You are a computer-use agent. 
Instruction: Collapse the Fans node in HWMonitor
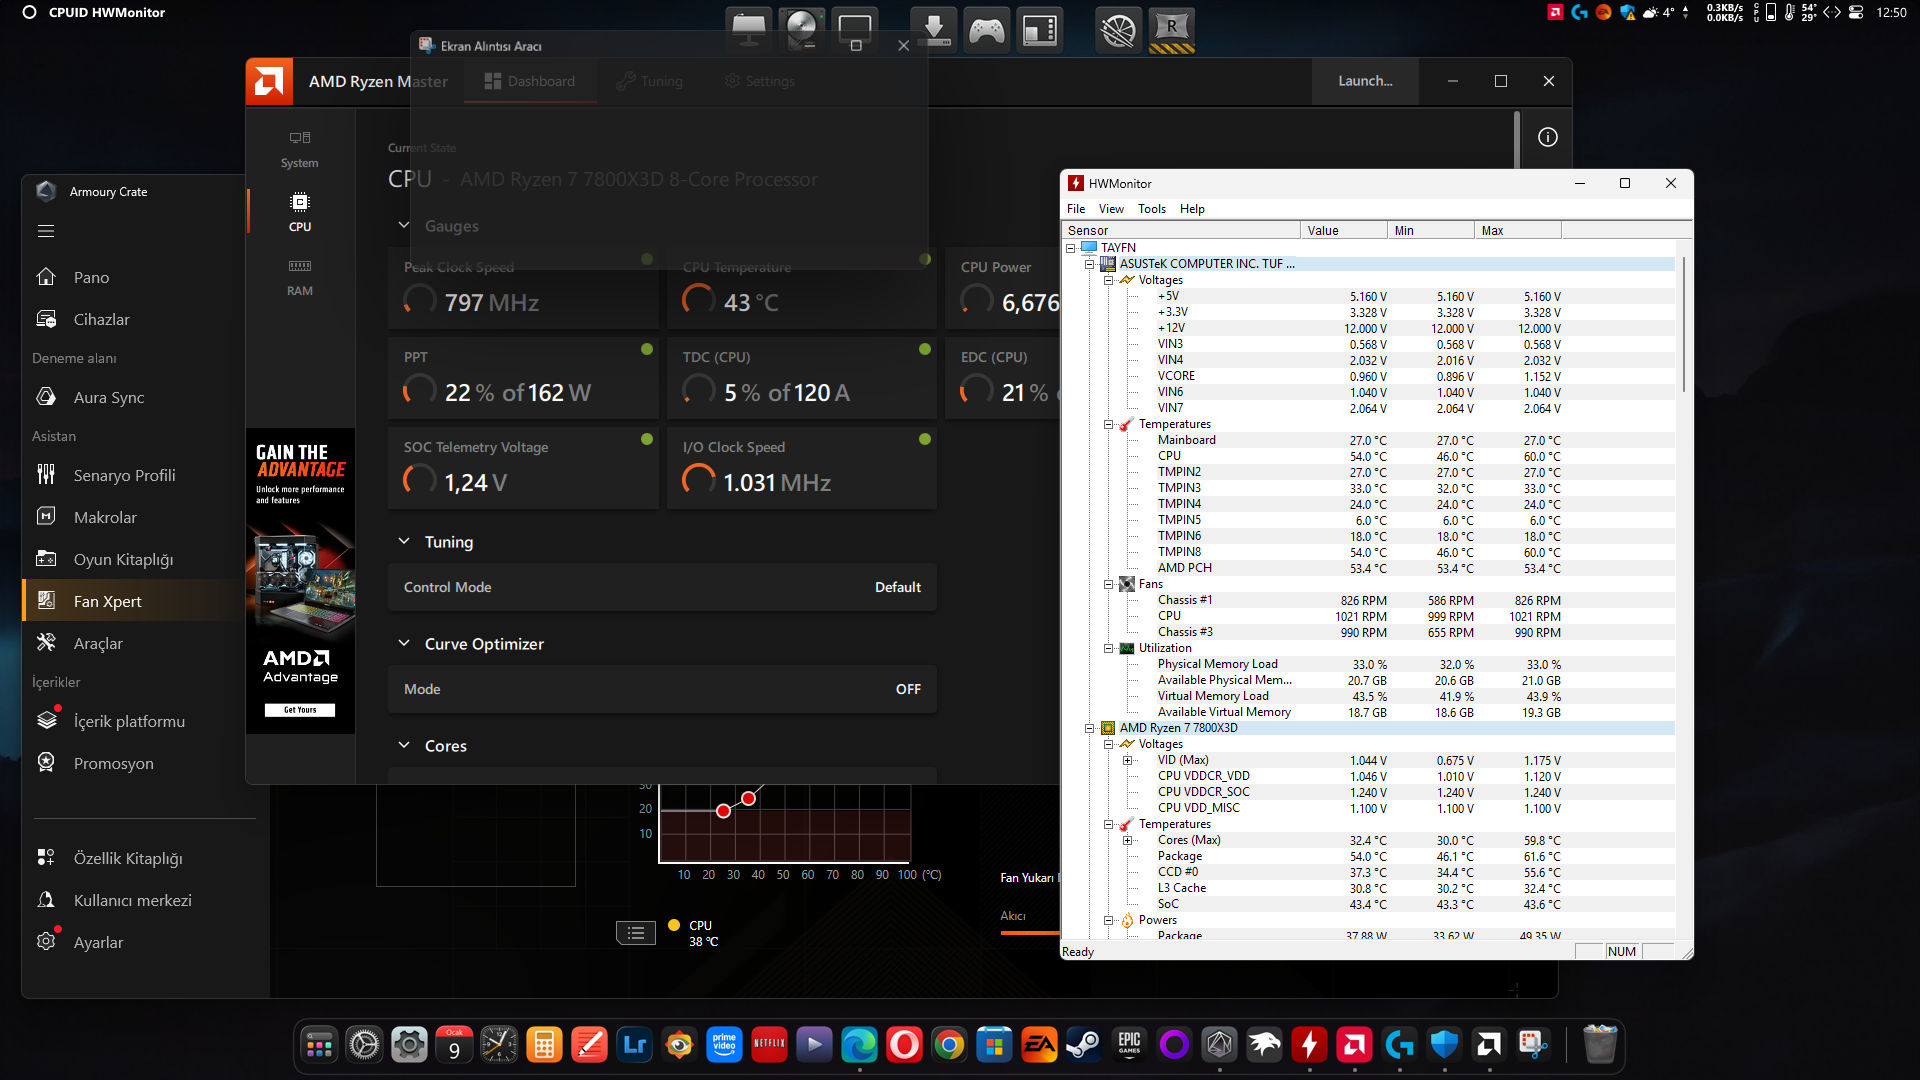[x=1109, y=584]
